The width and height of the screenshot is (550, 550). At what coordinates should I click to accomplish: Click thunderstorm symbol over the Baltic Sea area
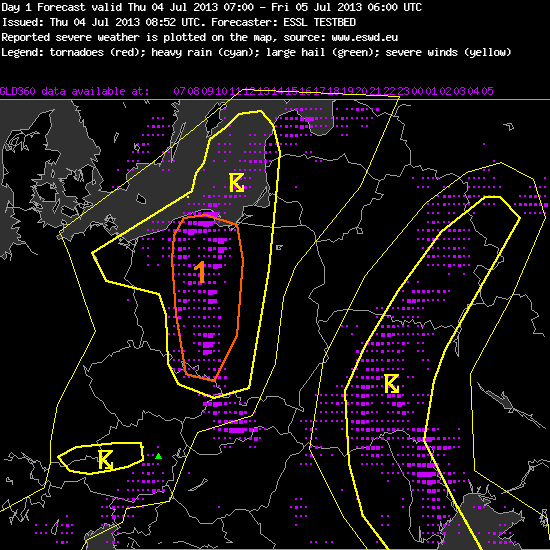pos(237,182)
